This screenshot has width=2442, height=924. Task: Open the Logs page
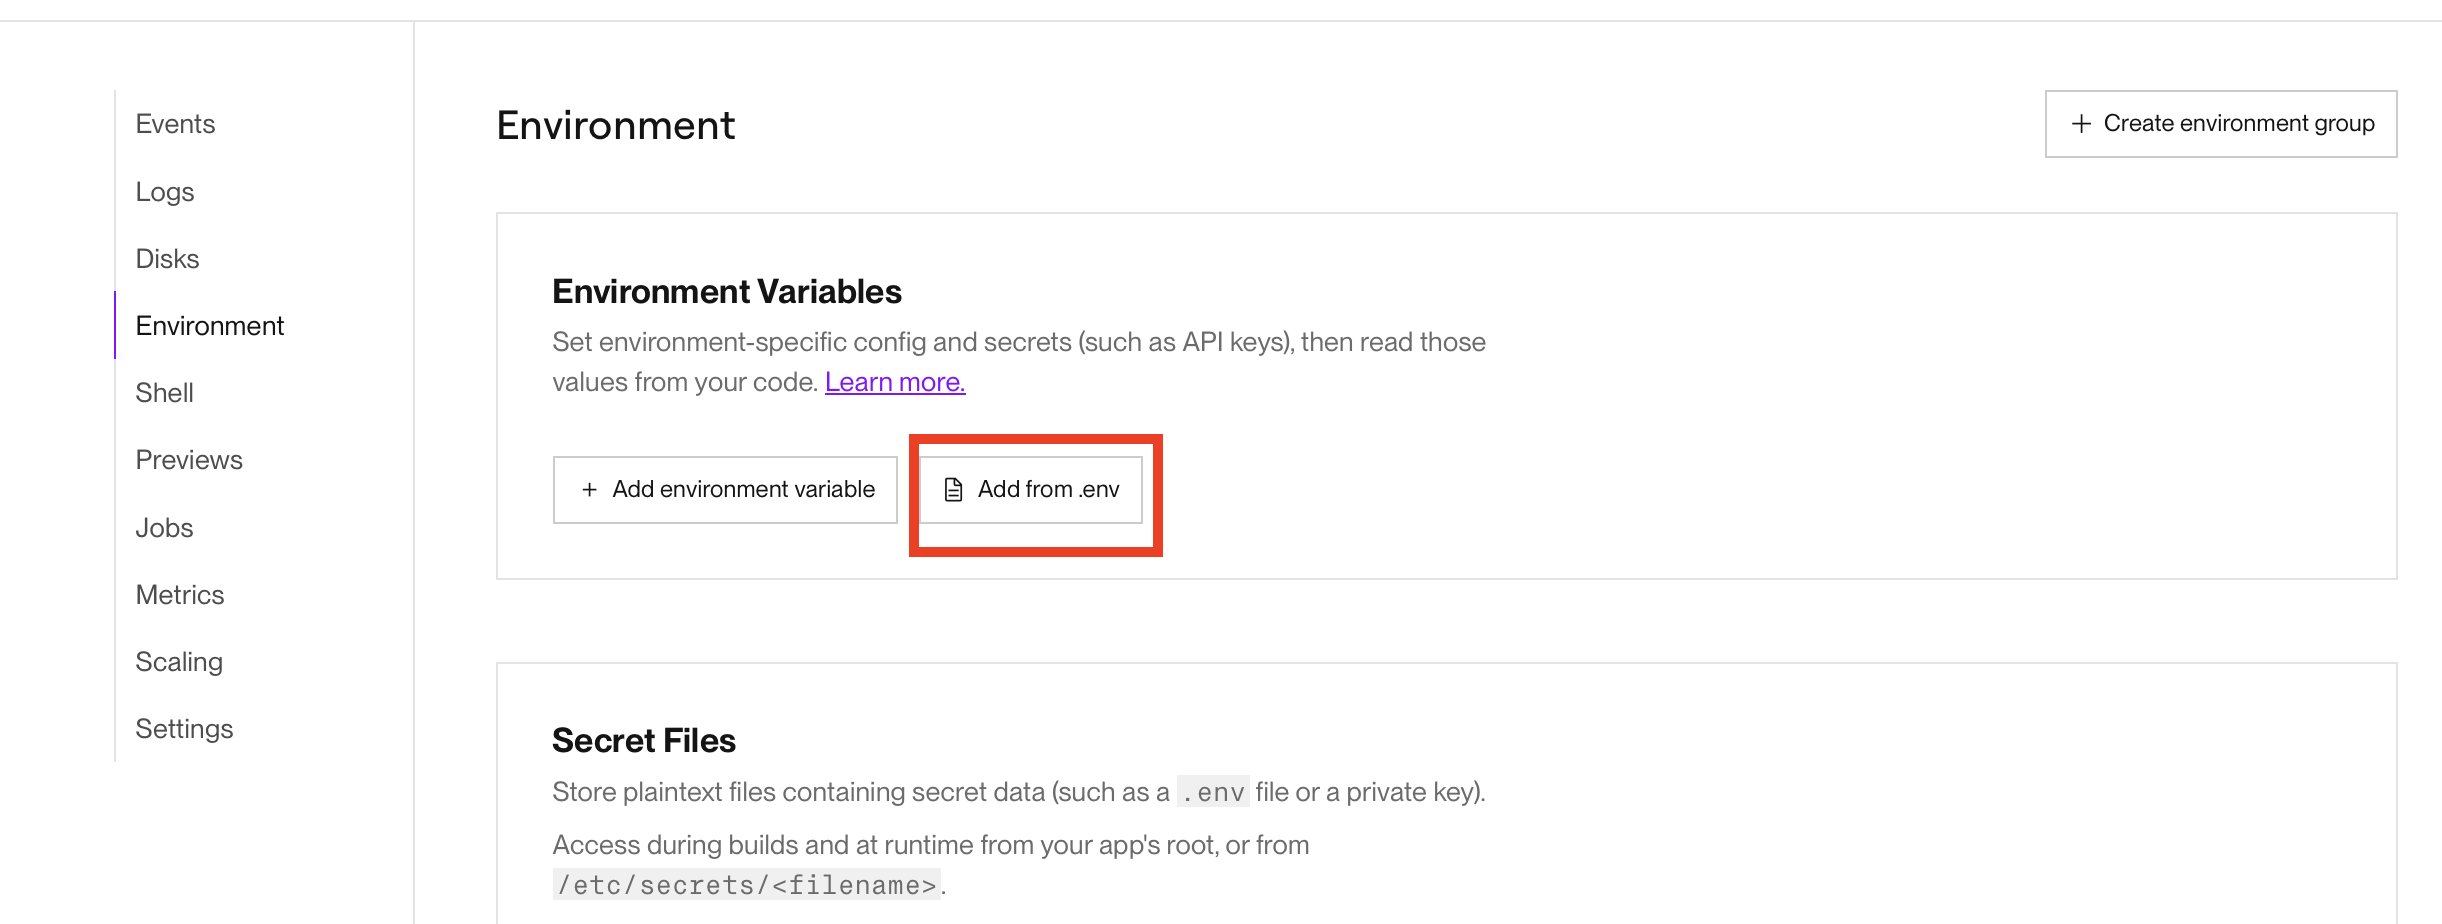tap(165, 192)
